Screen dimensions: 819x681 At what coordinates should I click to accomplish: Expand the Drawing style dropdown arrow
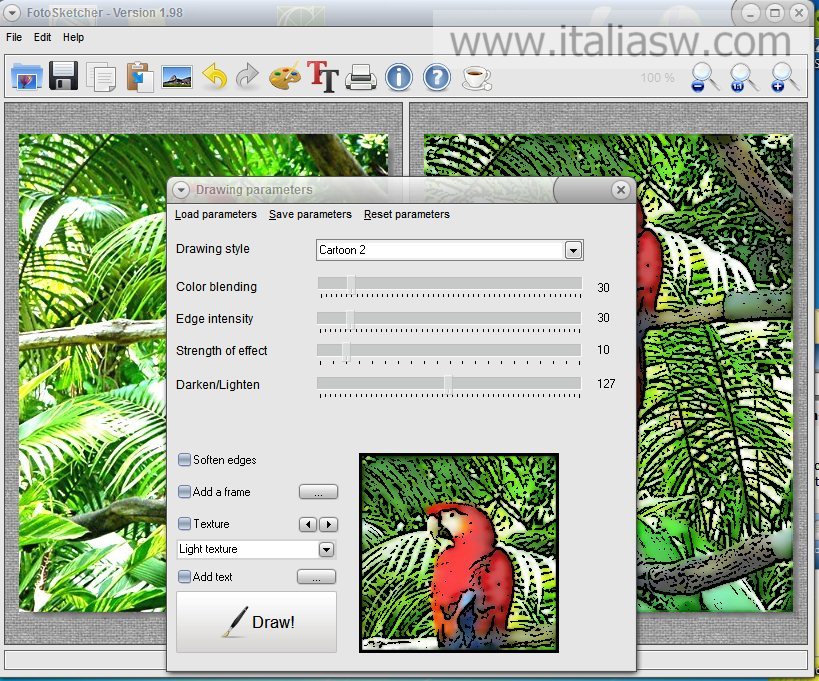click(573, 250)
